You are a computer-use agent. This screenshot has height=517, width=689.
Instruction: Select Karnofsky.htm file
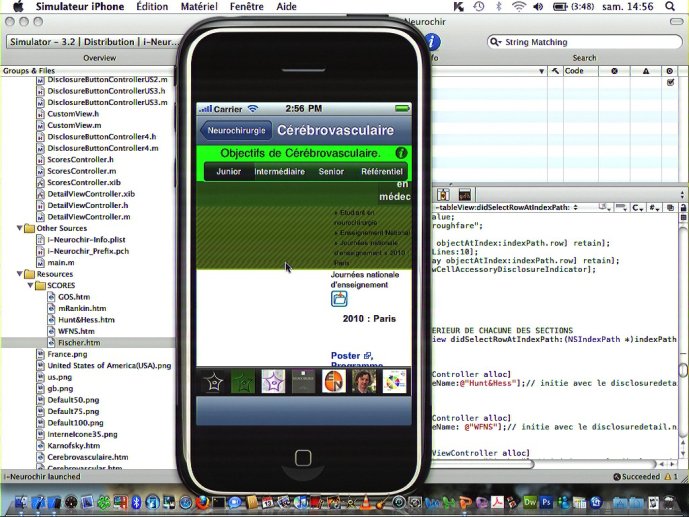(x=73, y=445)
